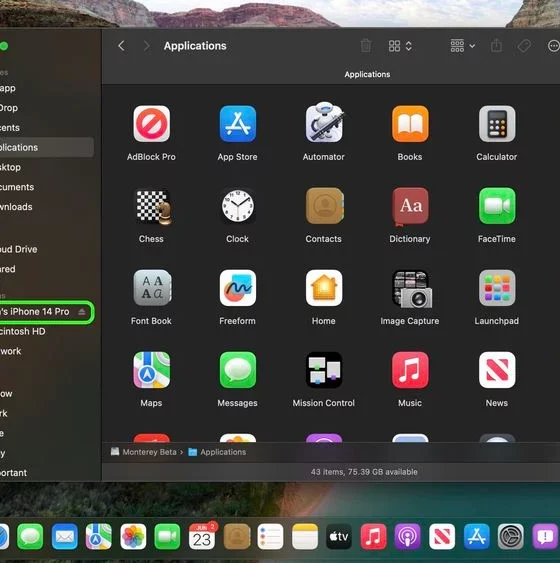Click Monterey Beta in path bar
The height and width of the screenshot is (563, 560).
pos(144,452)
